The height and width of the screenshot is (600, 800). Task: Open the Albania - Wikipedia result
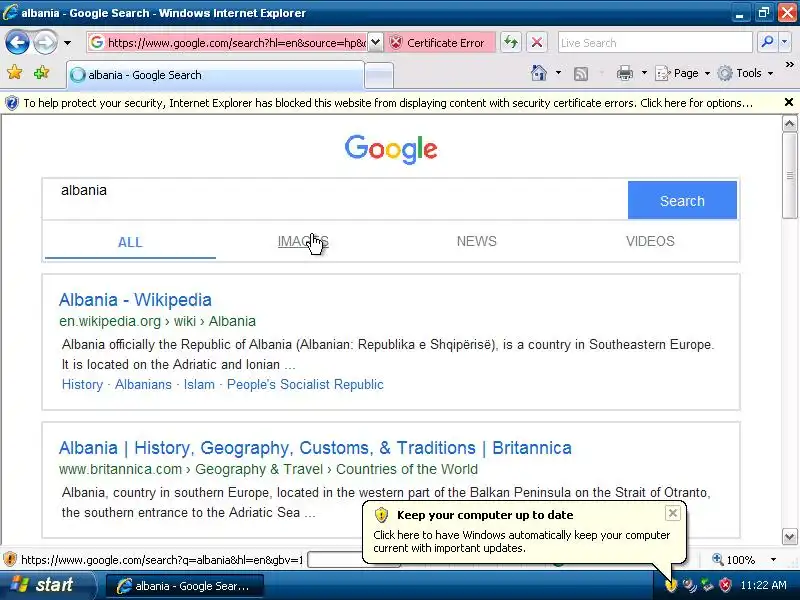135,300
